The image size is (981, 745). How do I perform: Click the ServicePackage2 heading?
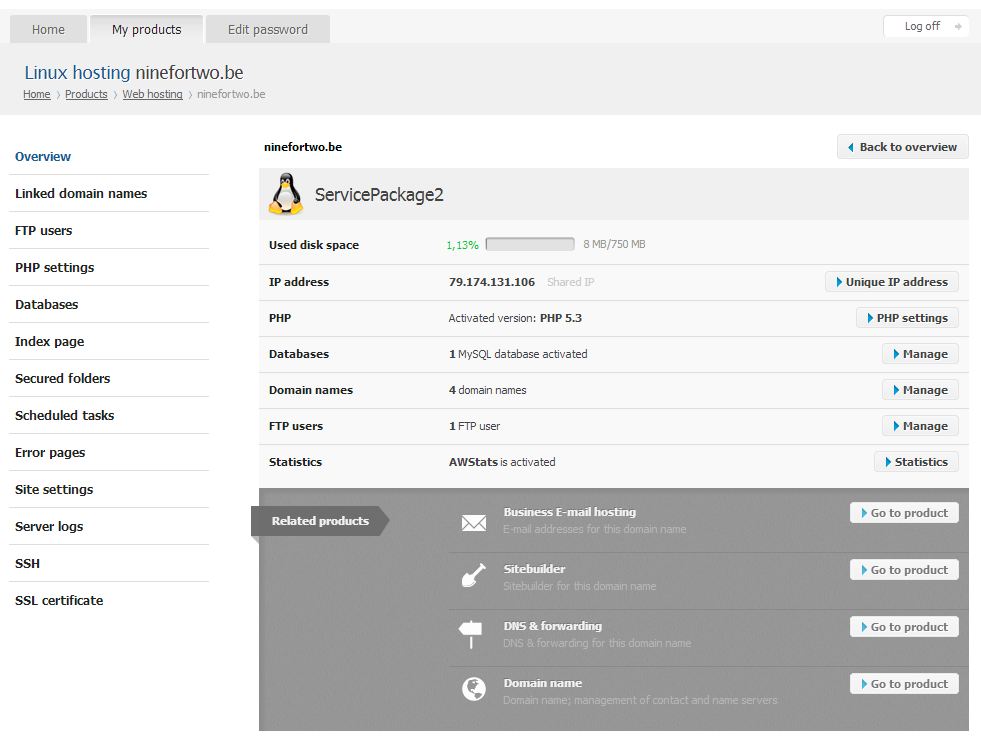pos(379,195)
